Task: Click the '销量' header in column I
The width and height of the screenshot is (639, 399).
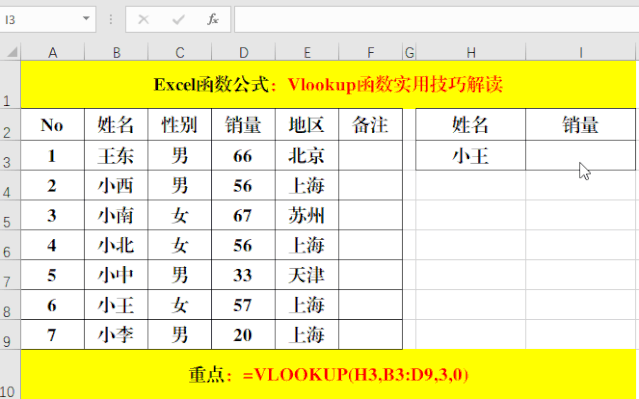Action: 580,124
